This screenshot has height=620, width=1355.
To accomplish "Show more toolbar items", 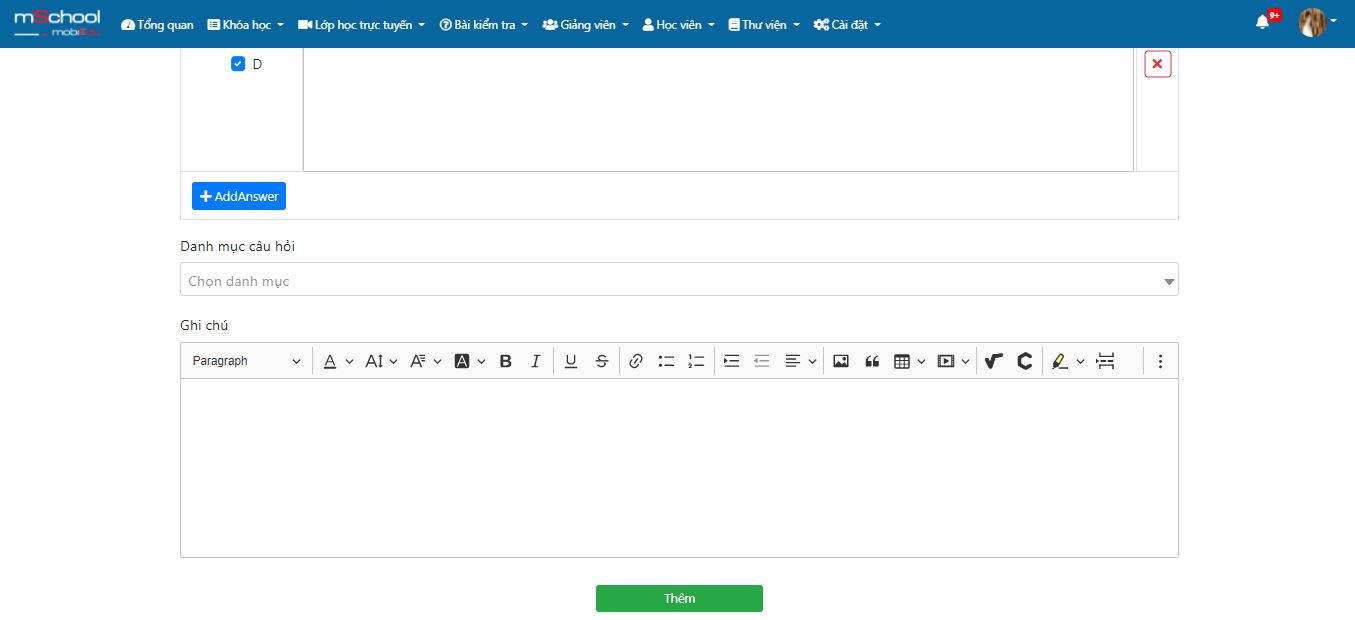I will click(1160, 361).
